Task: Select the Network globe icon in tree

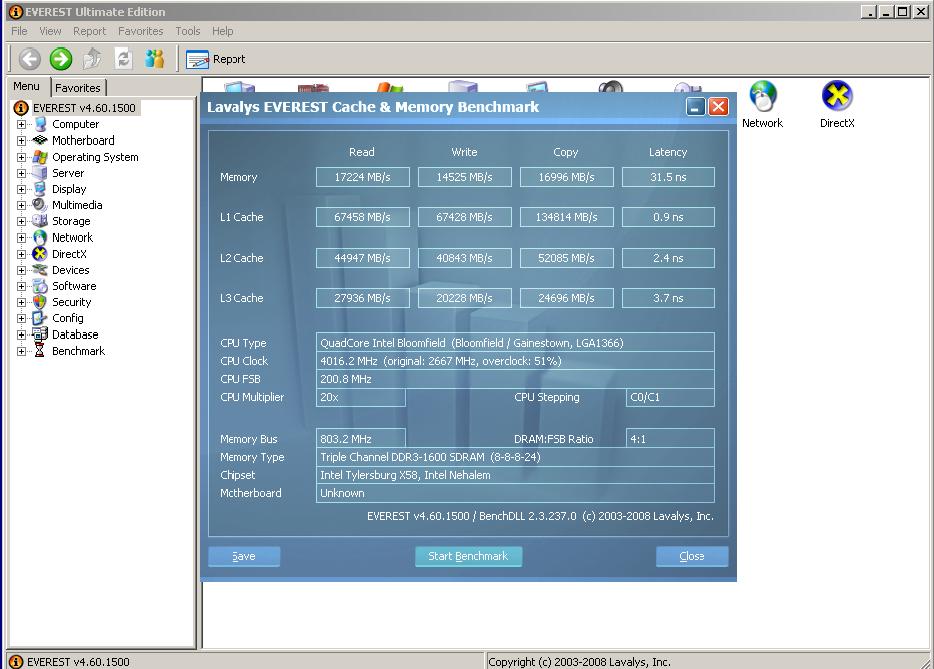Action: (40, 238)
